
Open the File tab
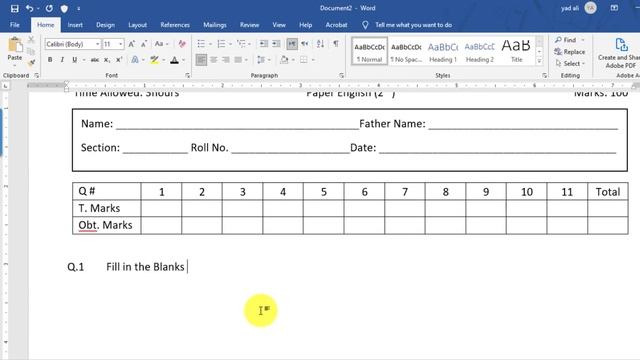click(x=15, y=25)
